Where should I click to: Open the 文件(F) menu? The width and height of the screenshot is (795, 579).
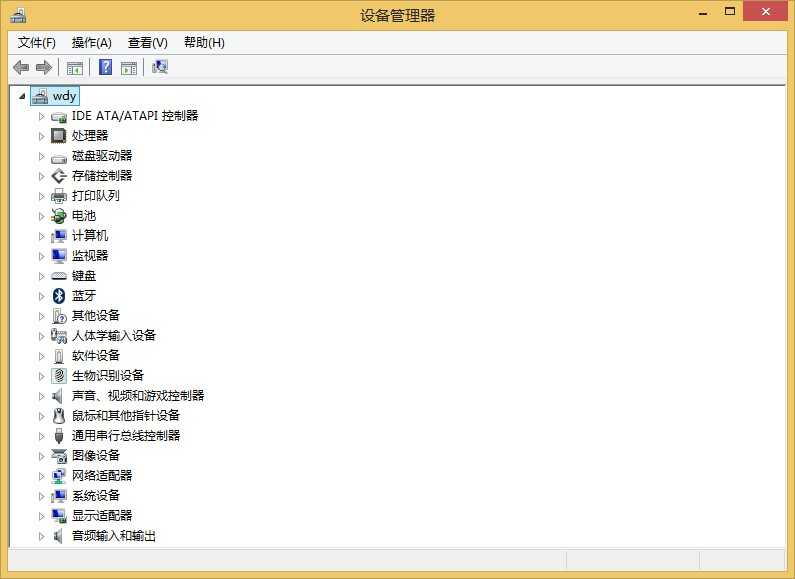click(37, 43)
